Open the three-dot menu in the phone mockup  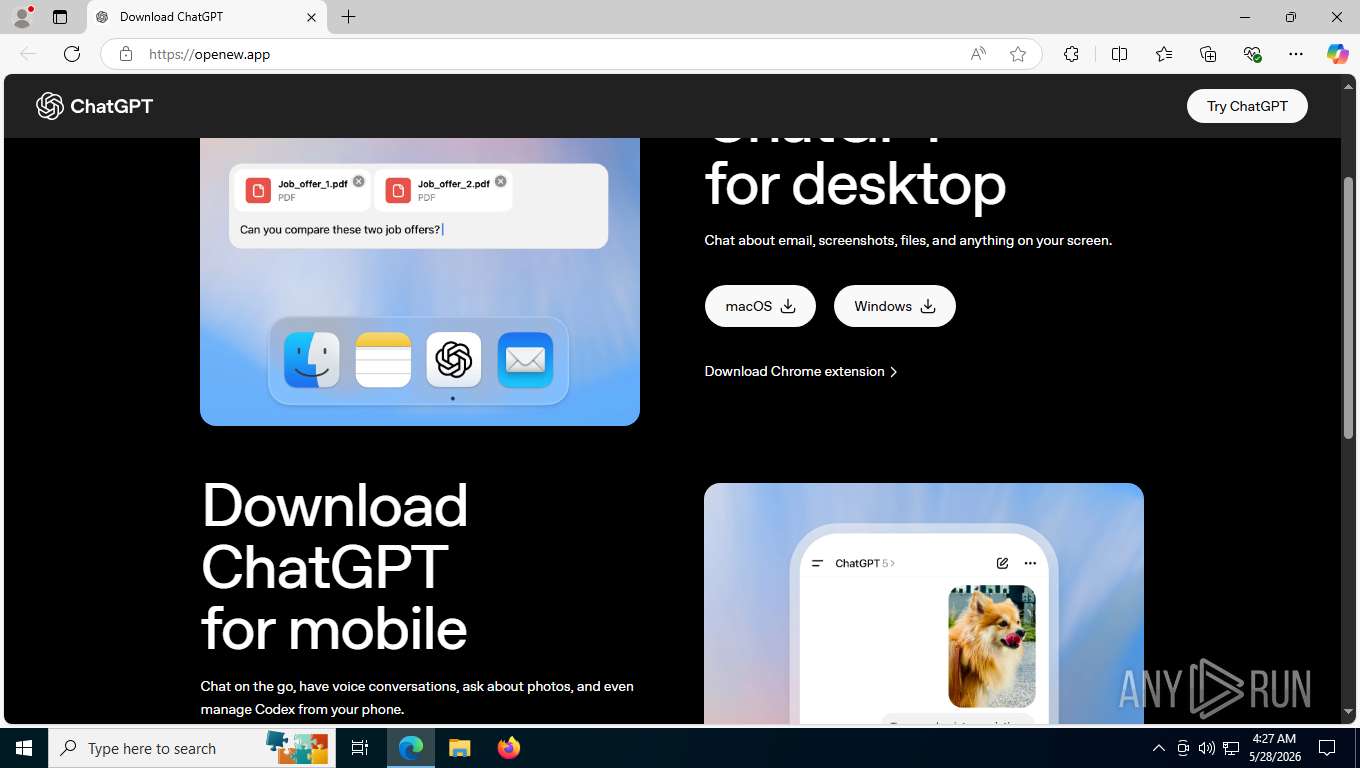[x=1030, y=563]
